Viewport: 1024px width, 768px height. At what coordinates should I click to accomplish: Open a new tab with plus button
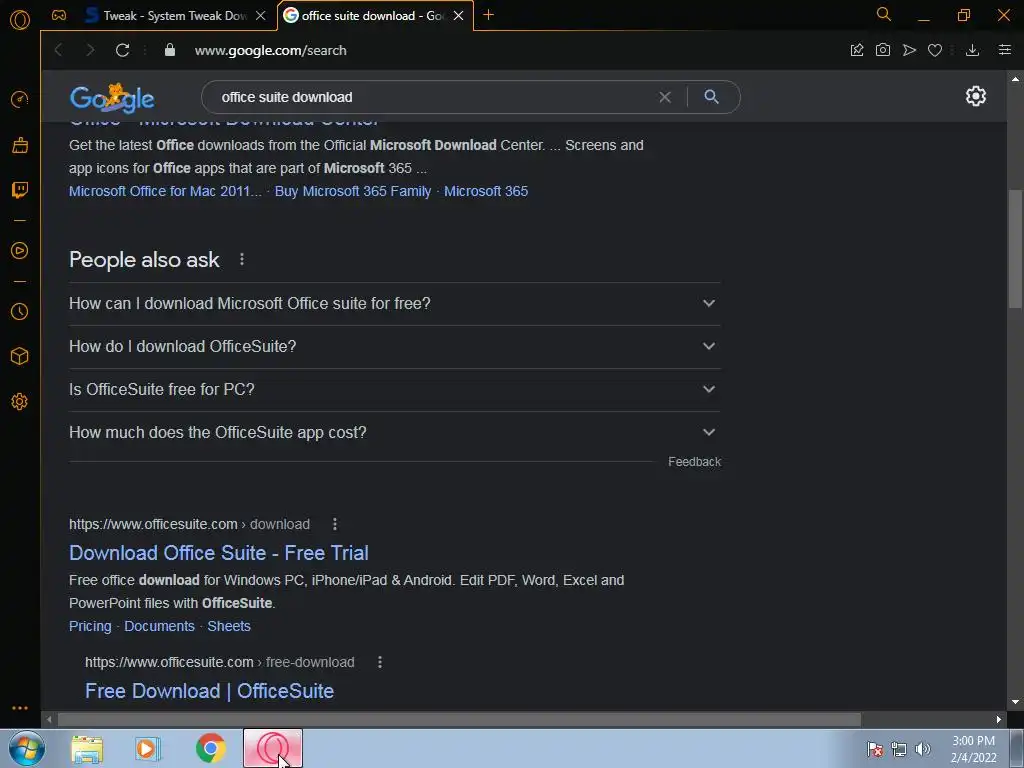click(x=488, y=15)
